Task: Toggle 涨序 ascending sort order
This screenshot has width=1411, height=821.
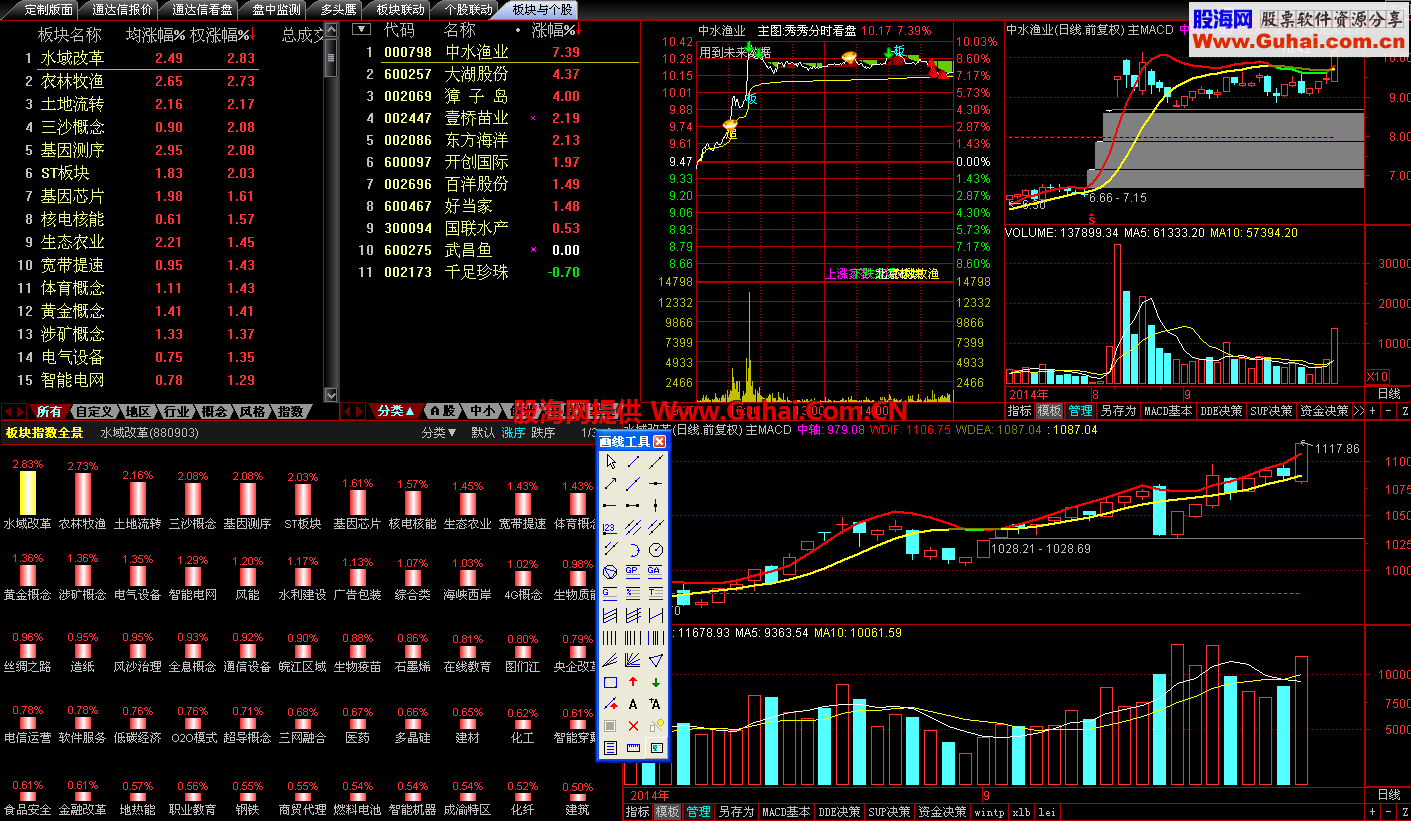Action: click(x=513, y=433)
